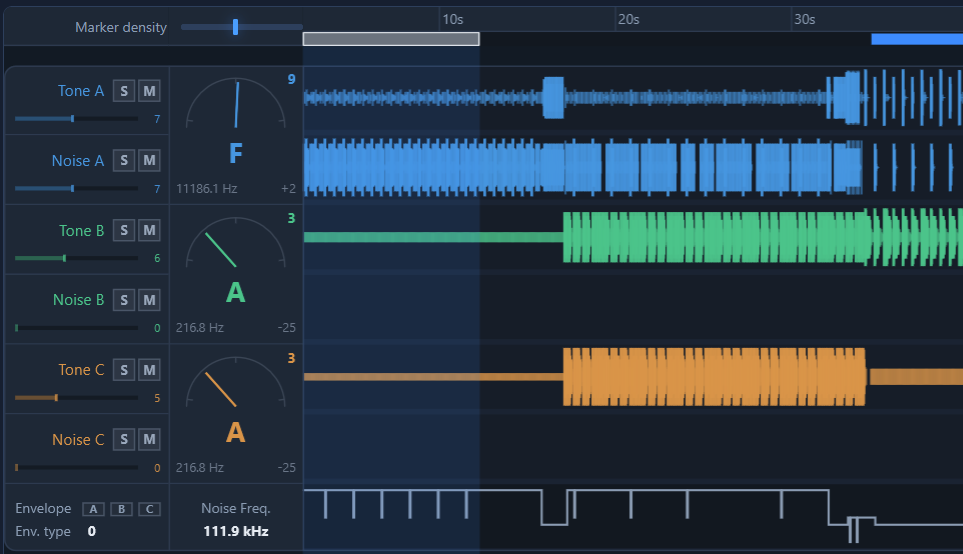Toggle Envelope on channel A
The image size is (963, 554).
[x=93, y=509]
